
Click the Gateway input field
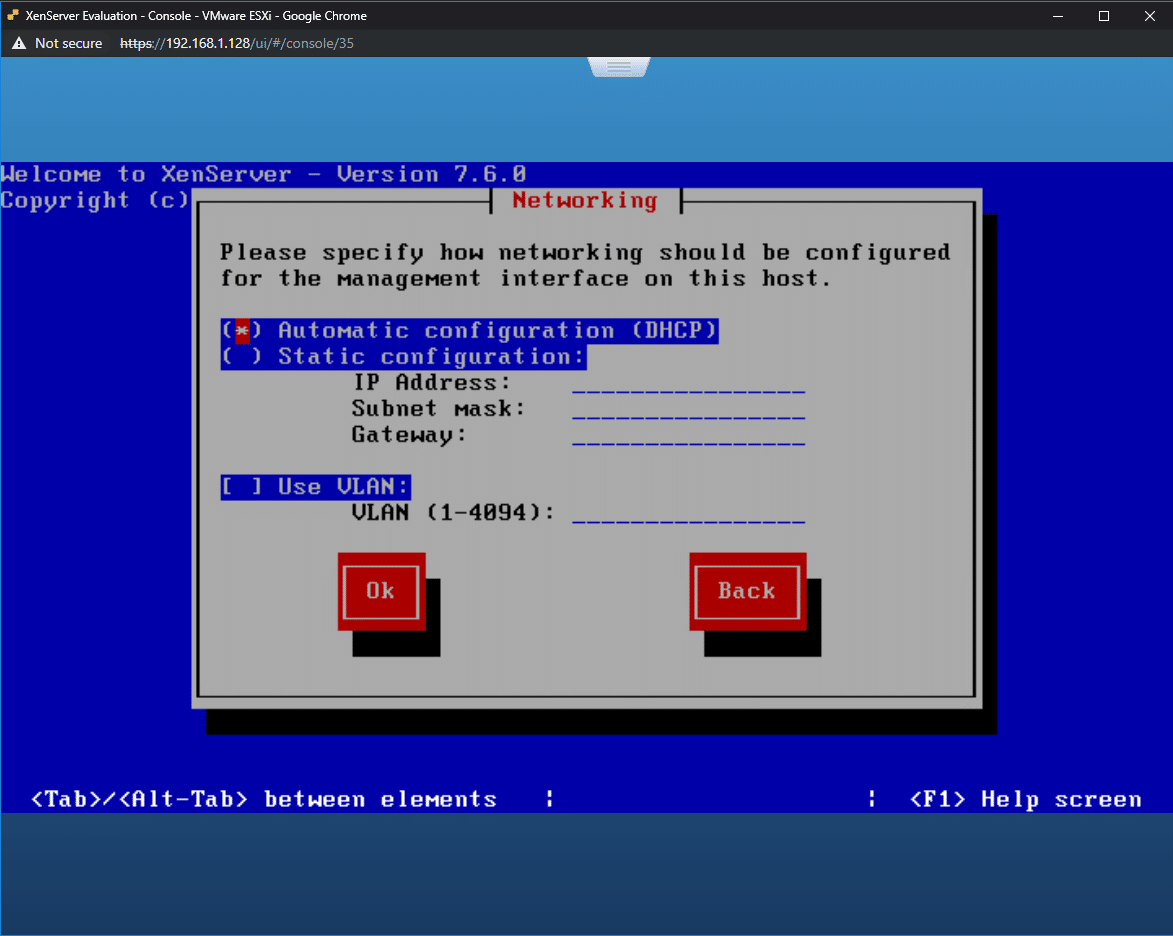click(688, 435)
